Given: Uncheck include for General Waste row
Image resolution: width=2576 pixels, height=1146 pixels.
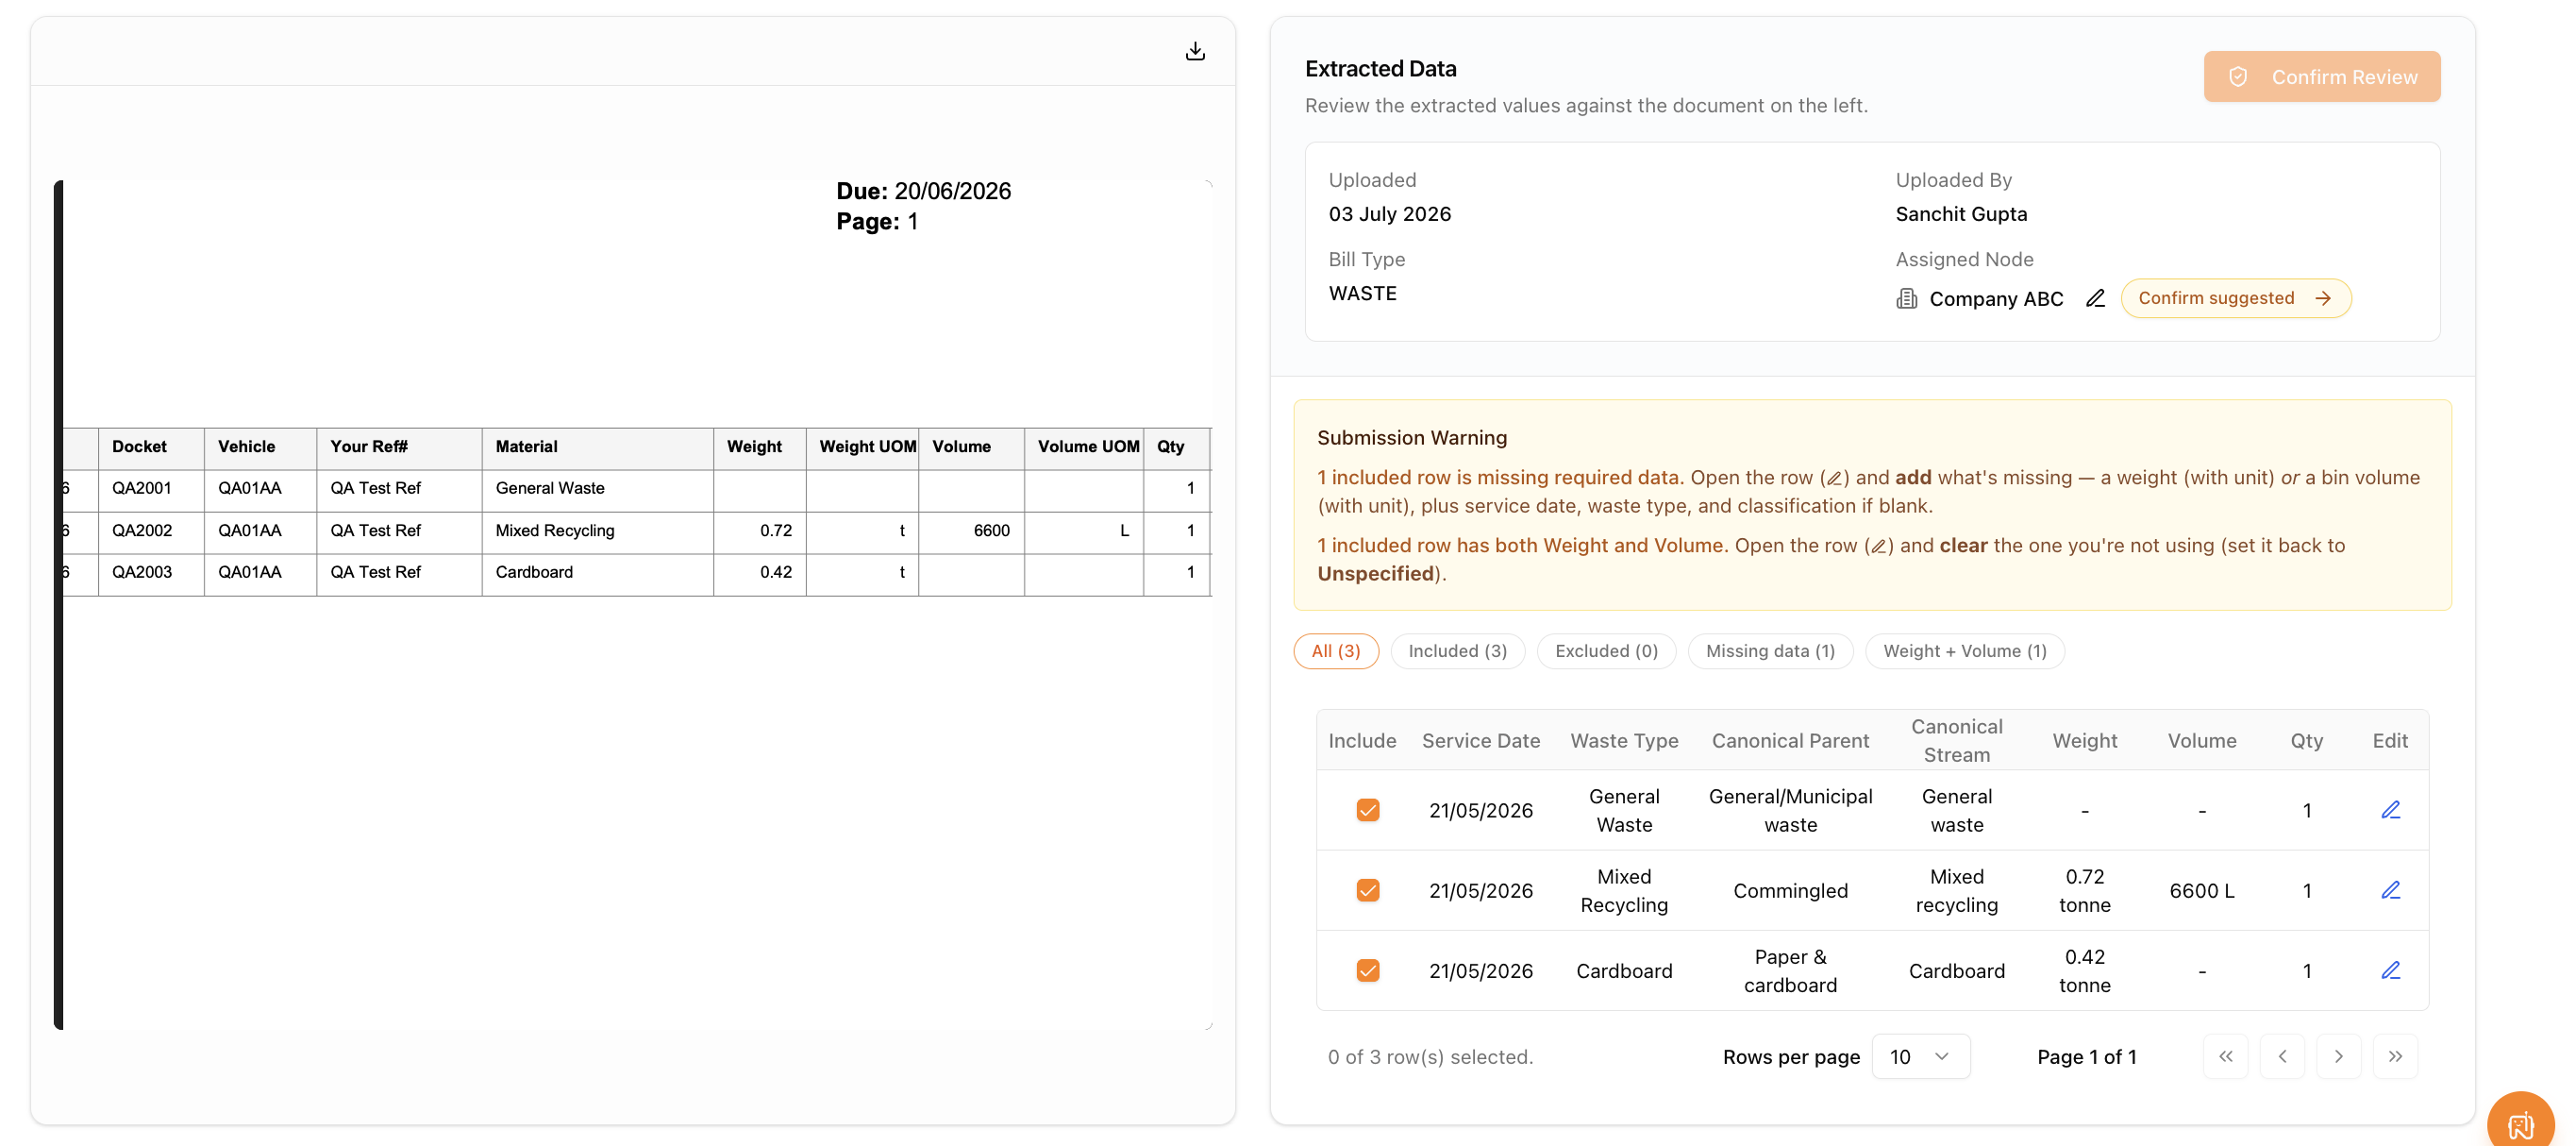Looking at the screenshot, I should (1367, 810).
